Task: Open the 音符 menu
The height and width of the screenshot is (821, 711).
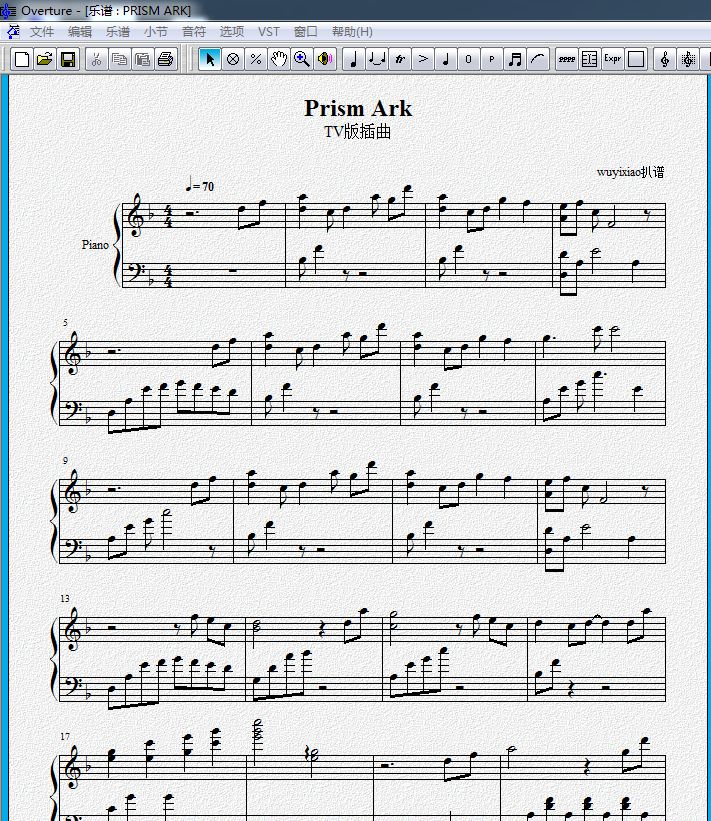Action: [194, 32]
